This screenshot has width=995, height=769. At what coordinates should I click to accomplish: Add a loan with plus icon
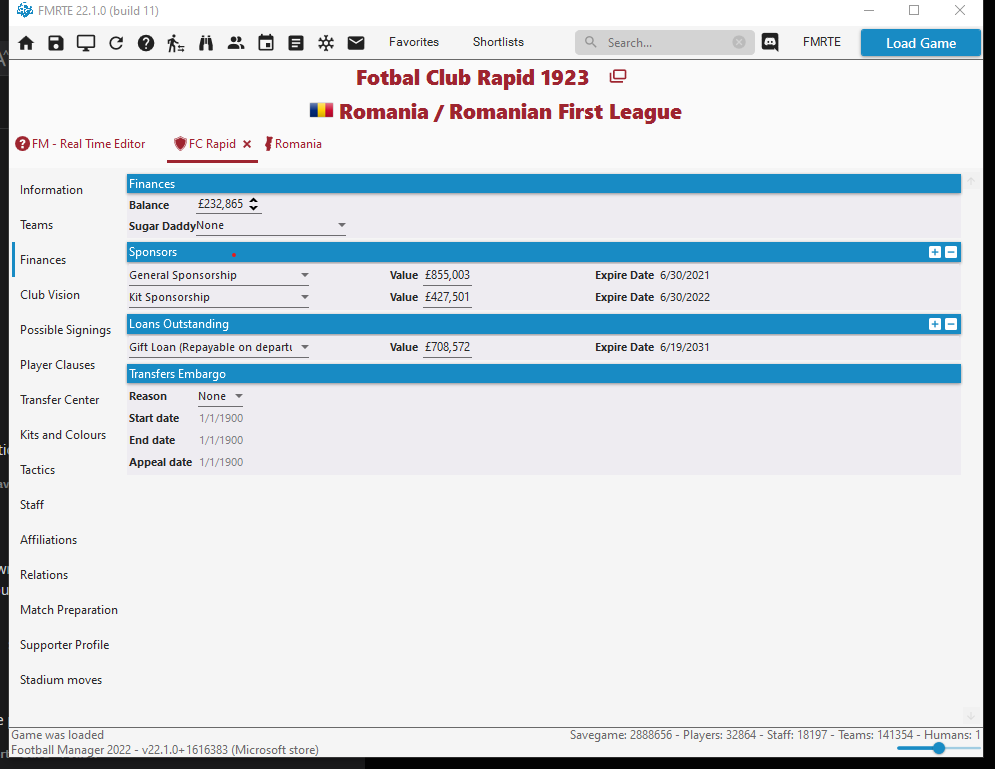[935, 324]
